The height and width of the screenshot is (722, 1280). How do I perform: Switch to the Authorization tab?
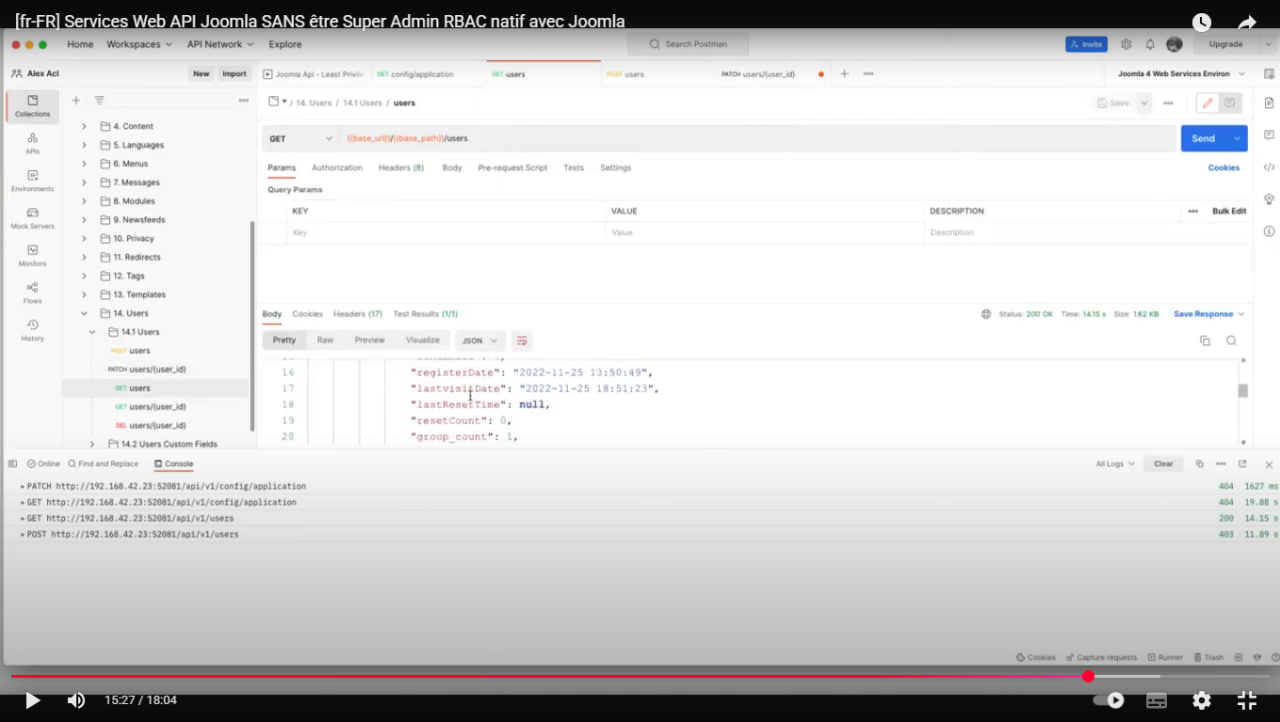pos(337,168)
